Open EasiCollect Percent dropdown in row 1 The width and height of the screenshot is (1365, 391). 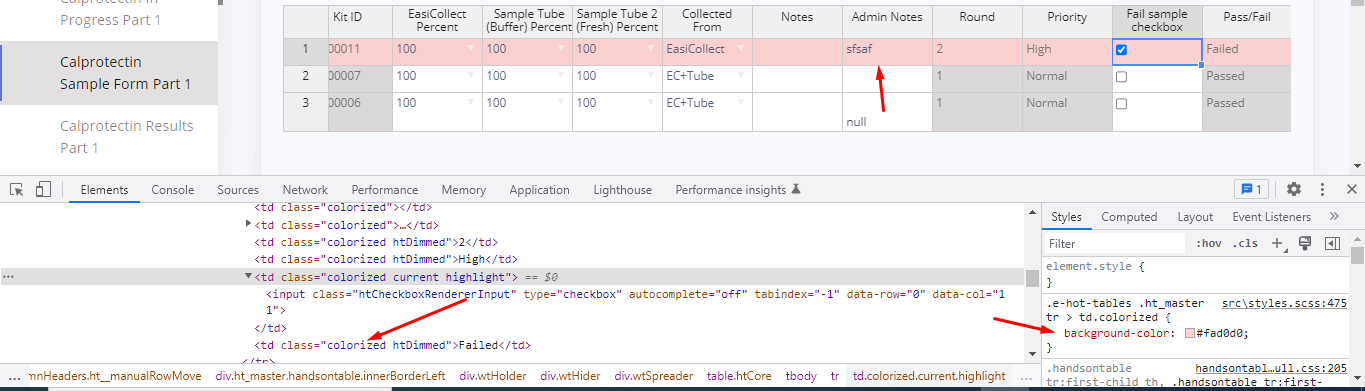472,49
